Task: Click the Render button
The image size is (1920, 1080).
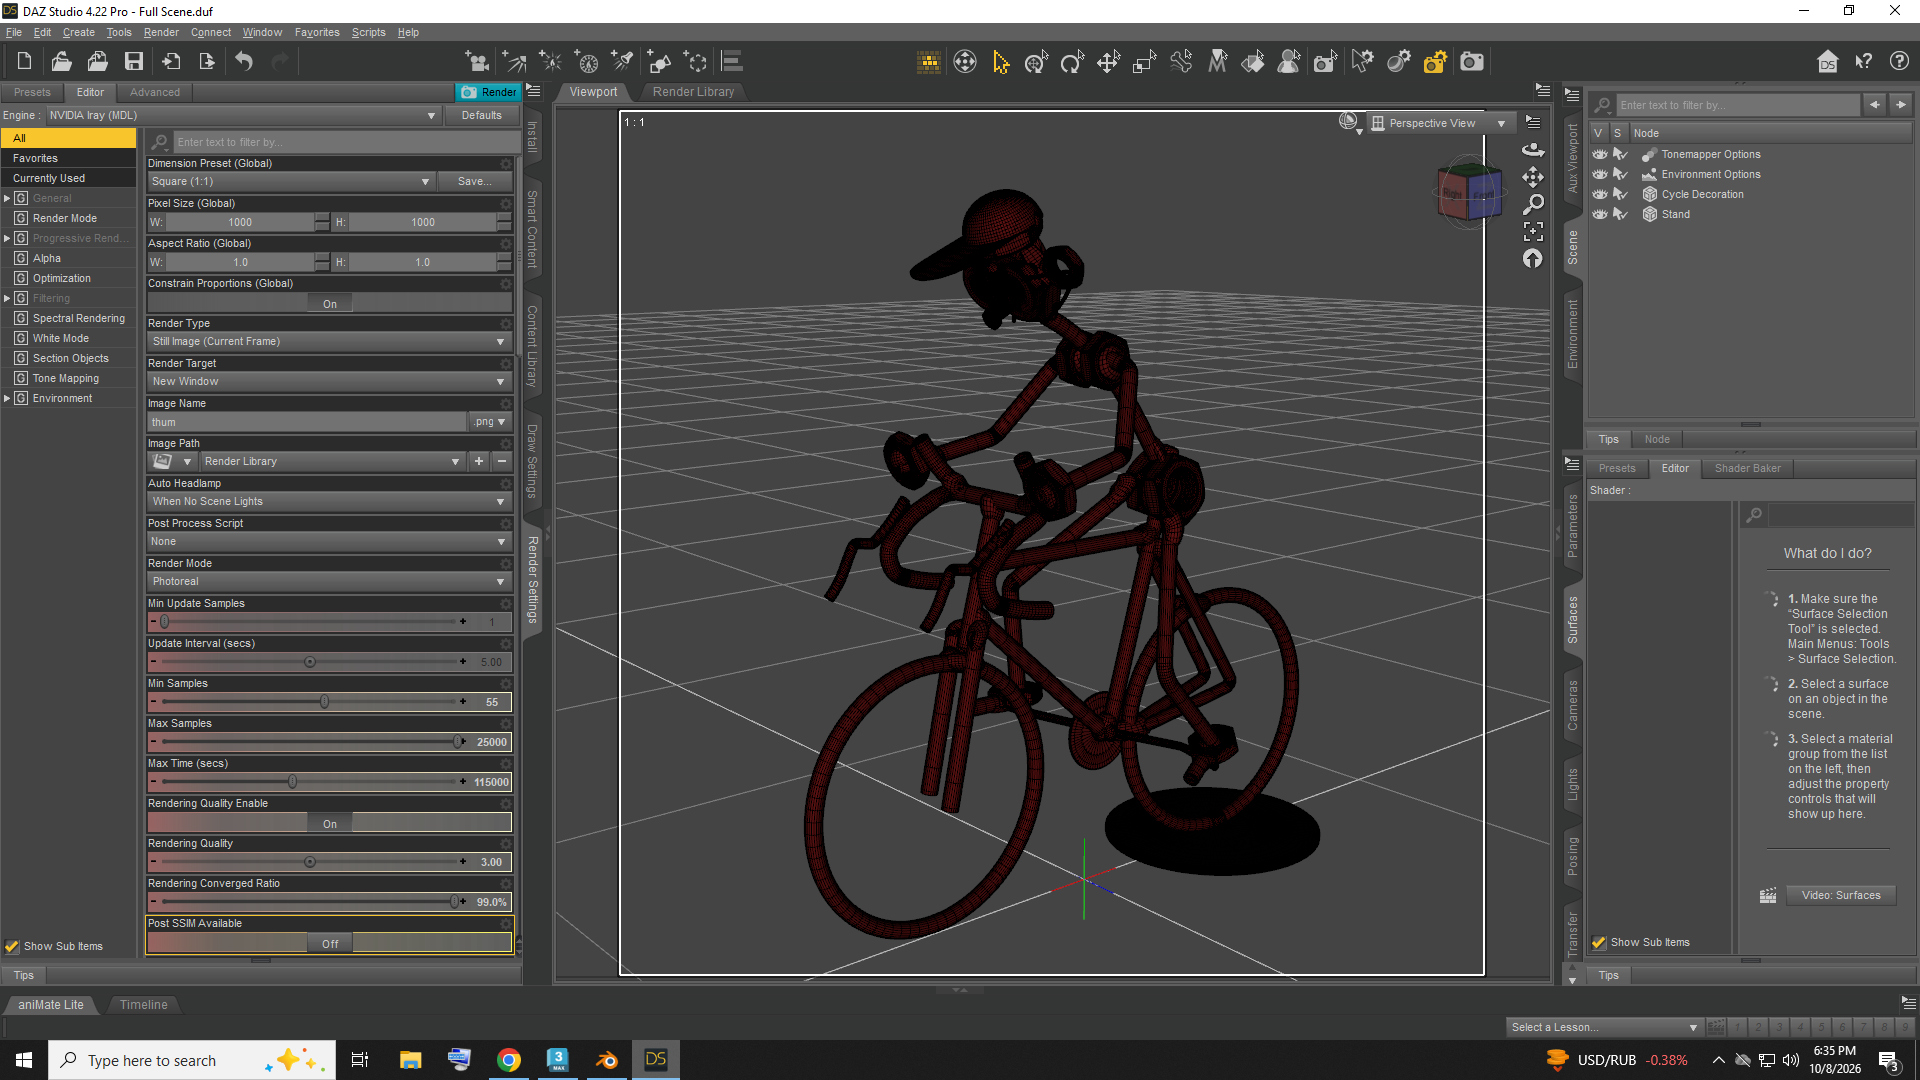Action: click(489, 92)
